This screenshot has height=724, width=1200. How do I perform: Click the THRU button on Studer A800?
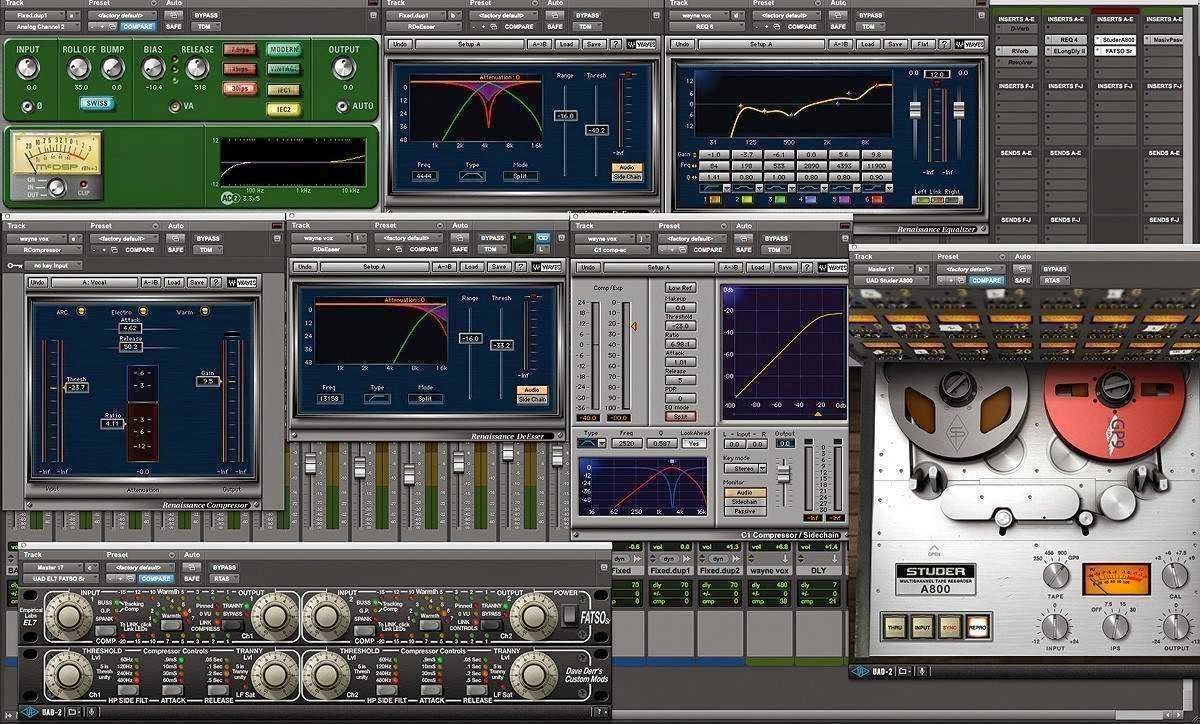(x=896, y=628)
